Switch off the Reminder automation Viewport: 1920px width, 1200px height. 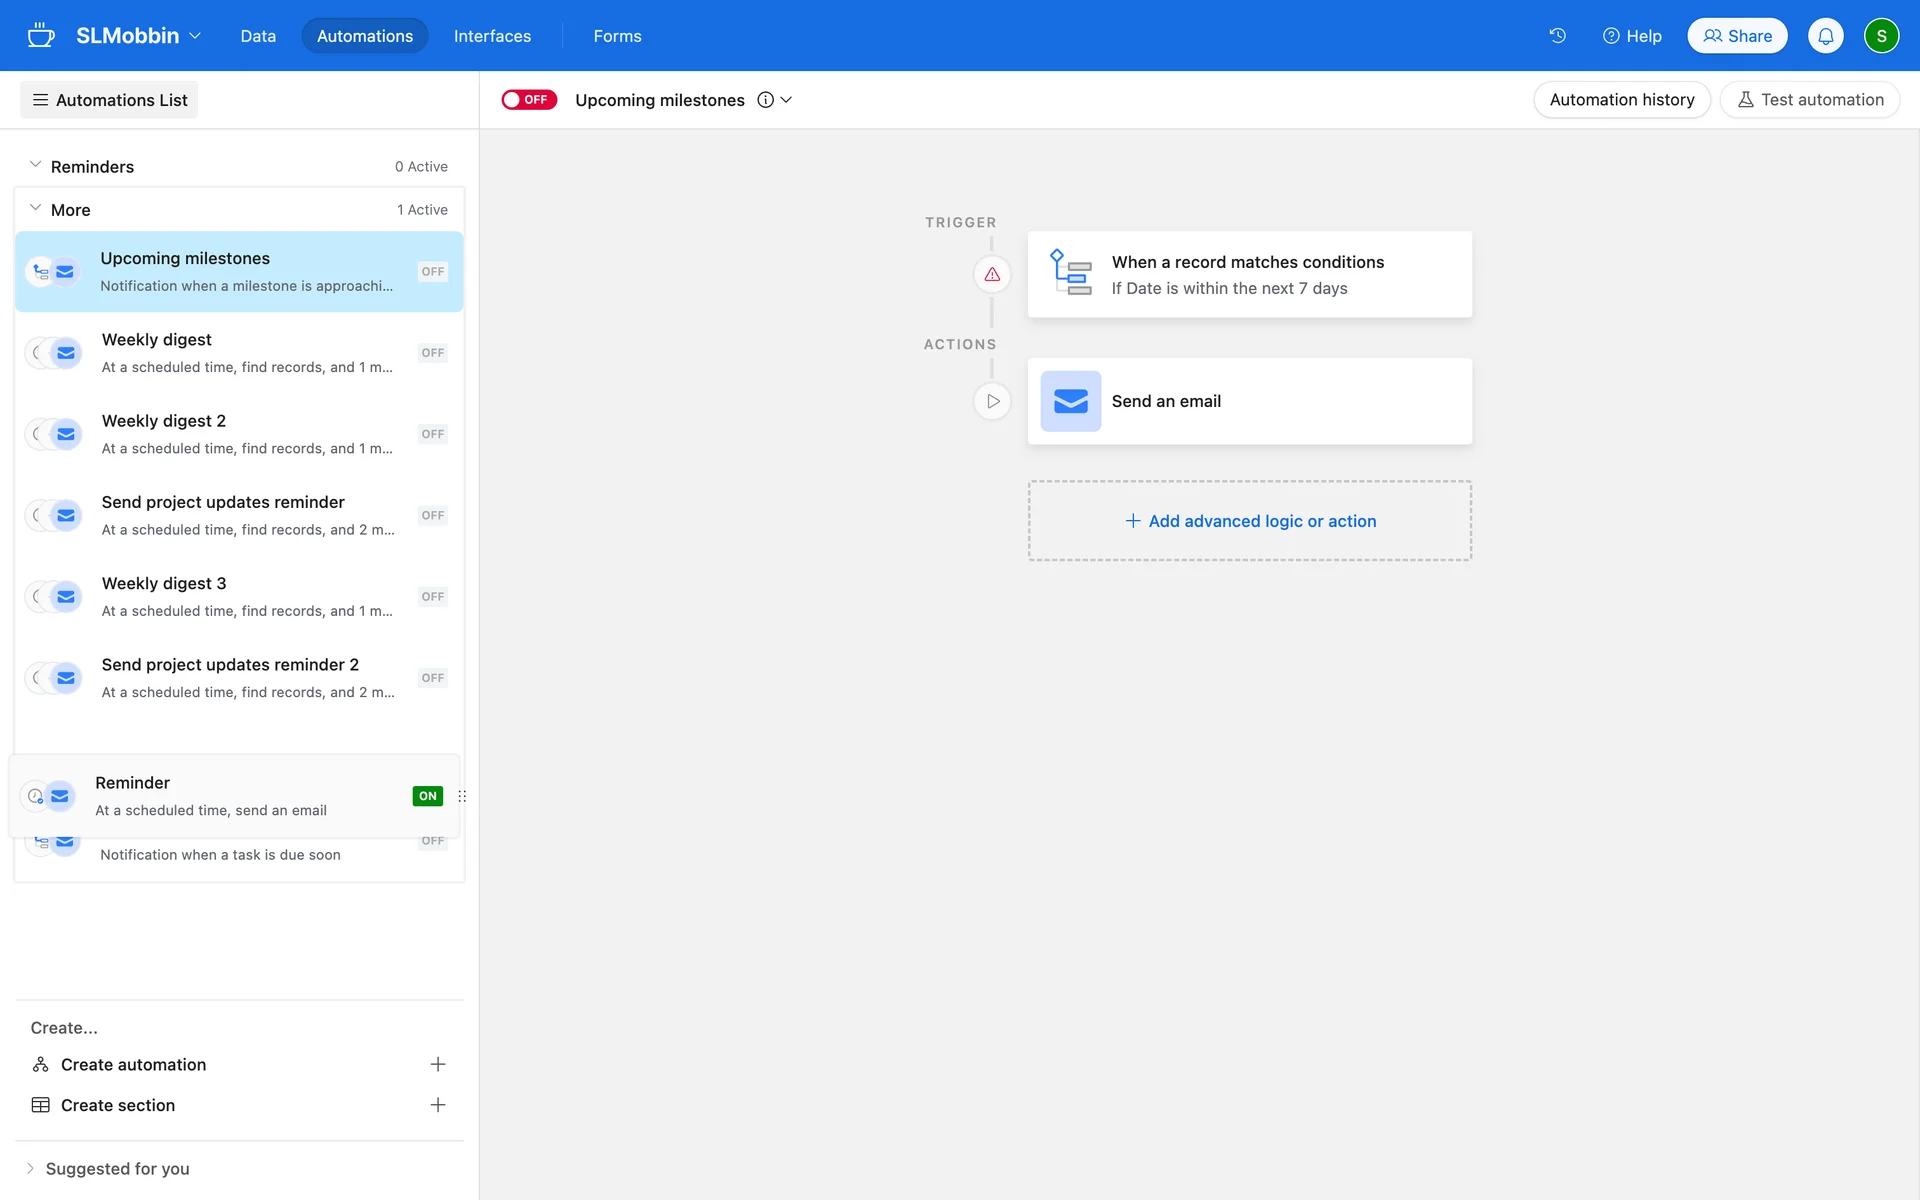[x=428, y=796]
